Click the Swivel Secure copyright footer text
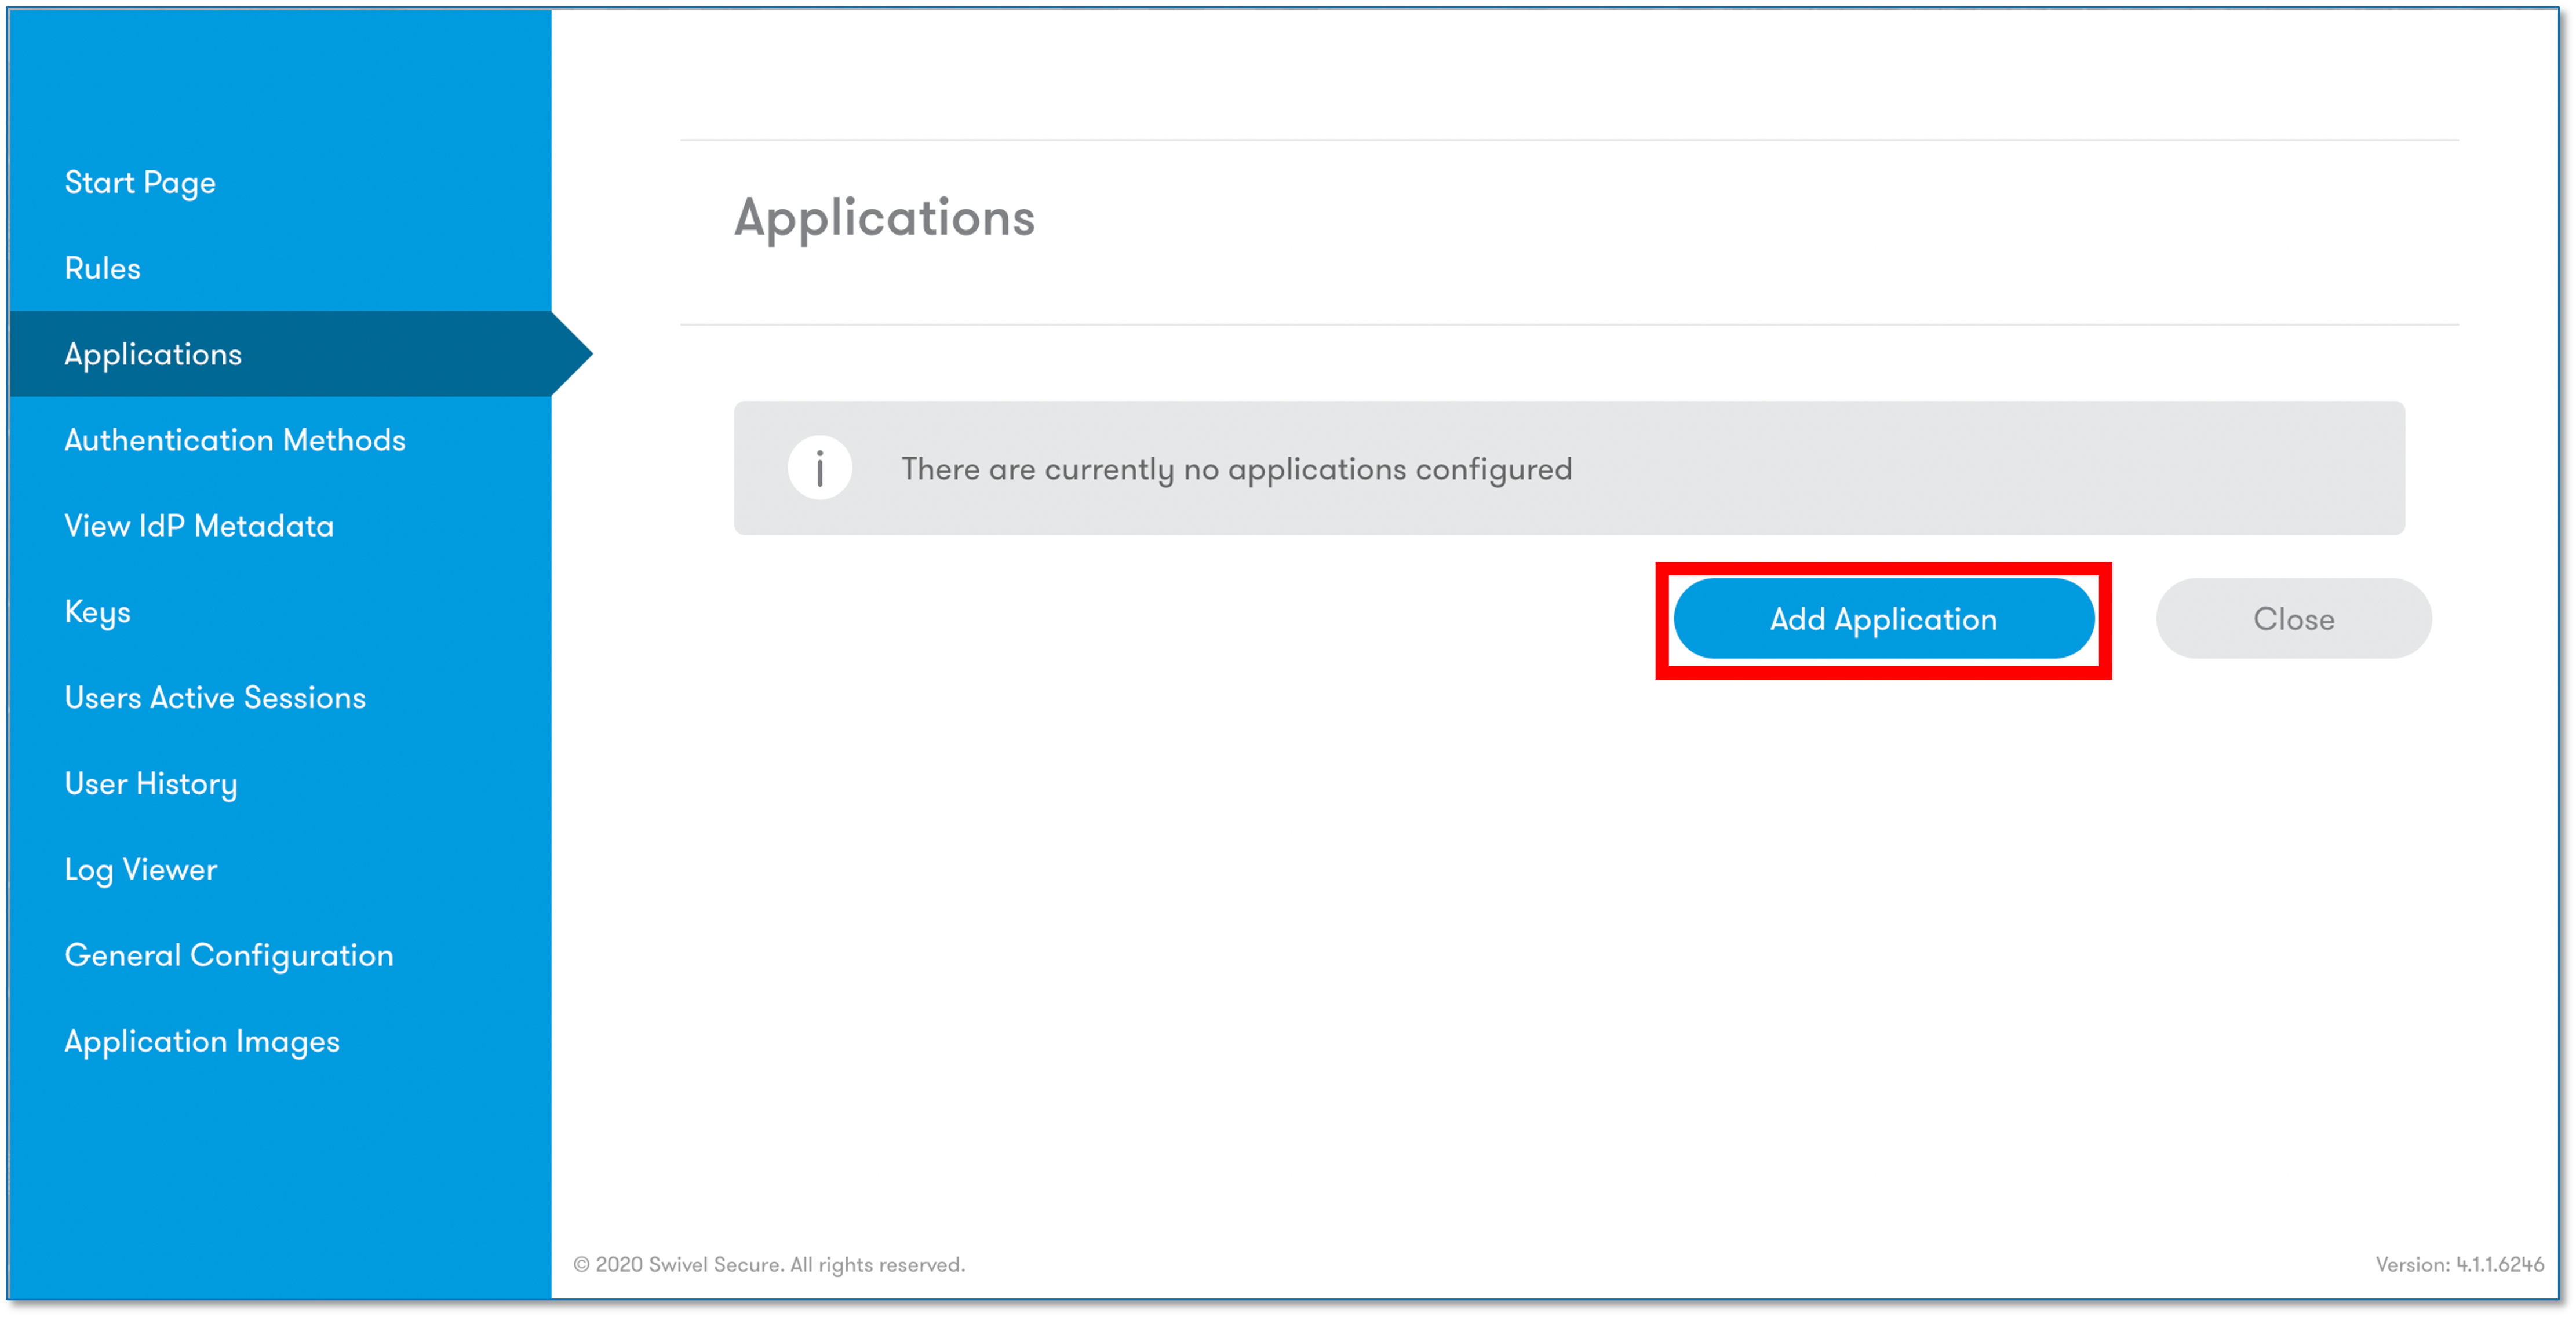Image resolution: width=2576 pixels, height=1317 pixels. point(769,1265)
